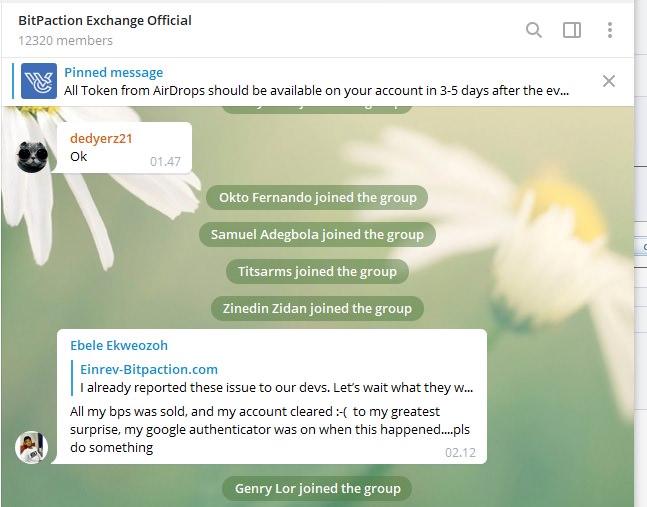Click the 02.12 message timestamp
Viewport: 647px width, 507px height.
[x=460, y=453]
